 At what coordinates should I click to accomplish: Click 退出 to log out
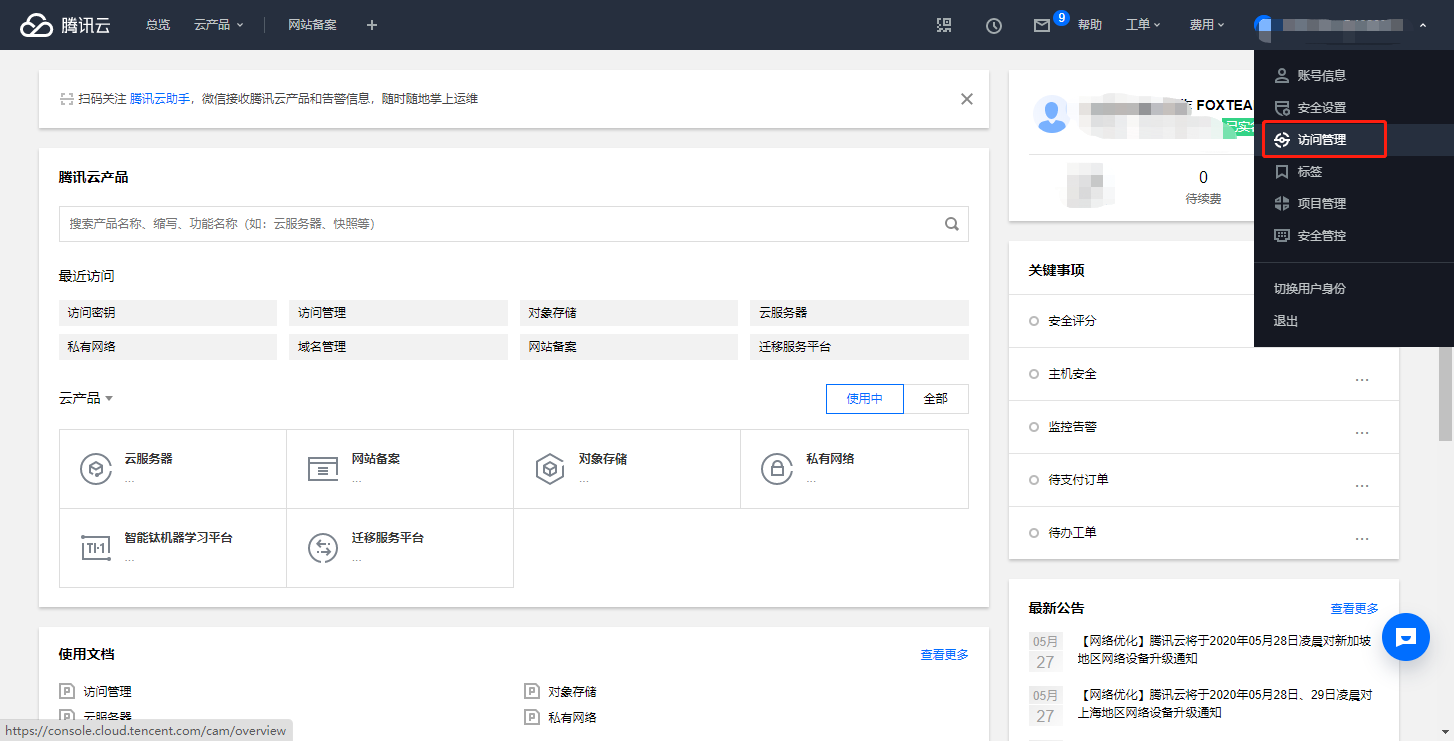(x=1286, y=321)
